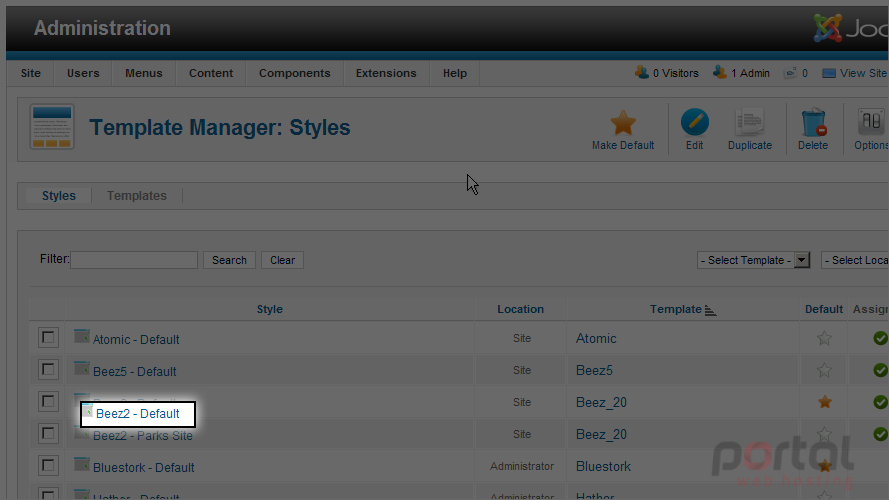The image size is (889, 500).
Task: Check the Bluestork - Default checkbox
Action: click(48, 465)
